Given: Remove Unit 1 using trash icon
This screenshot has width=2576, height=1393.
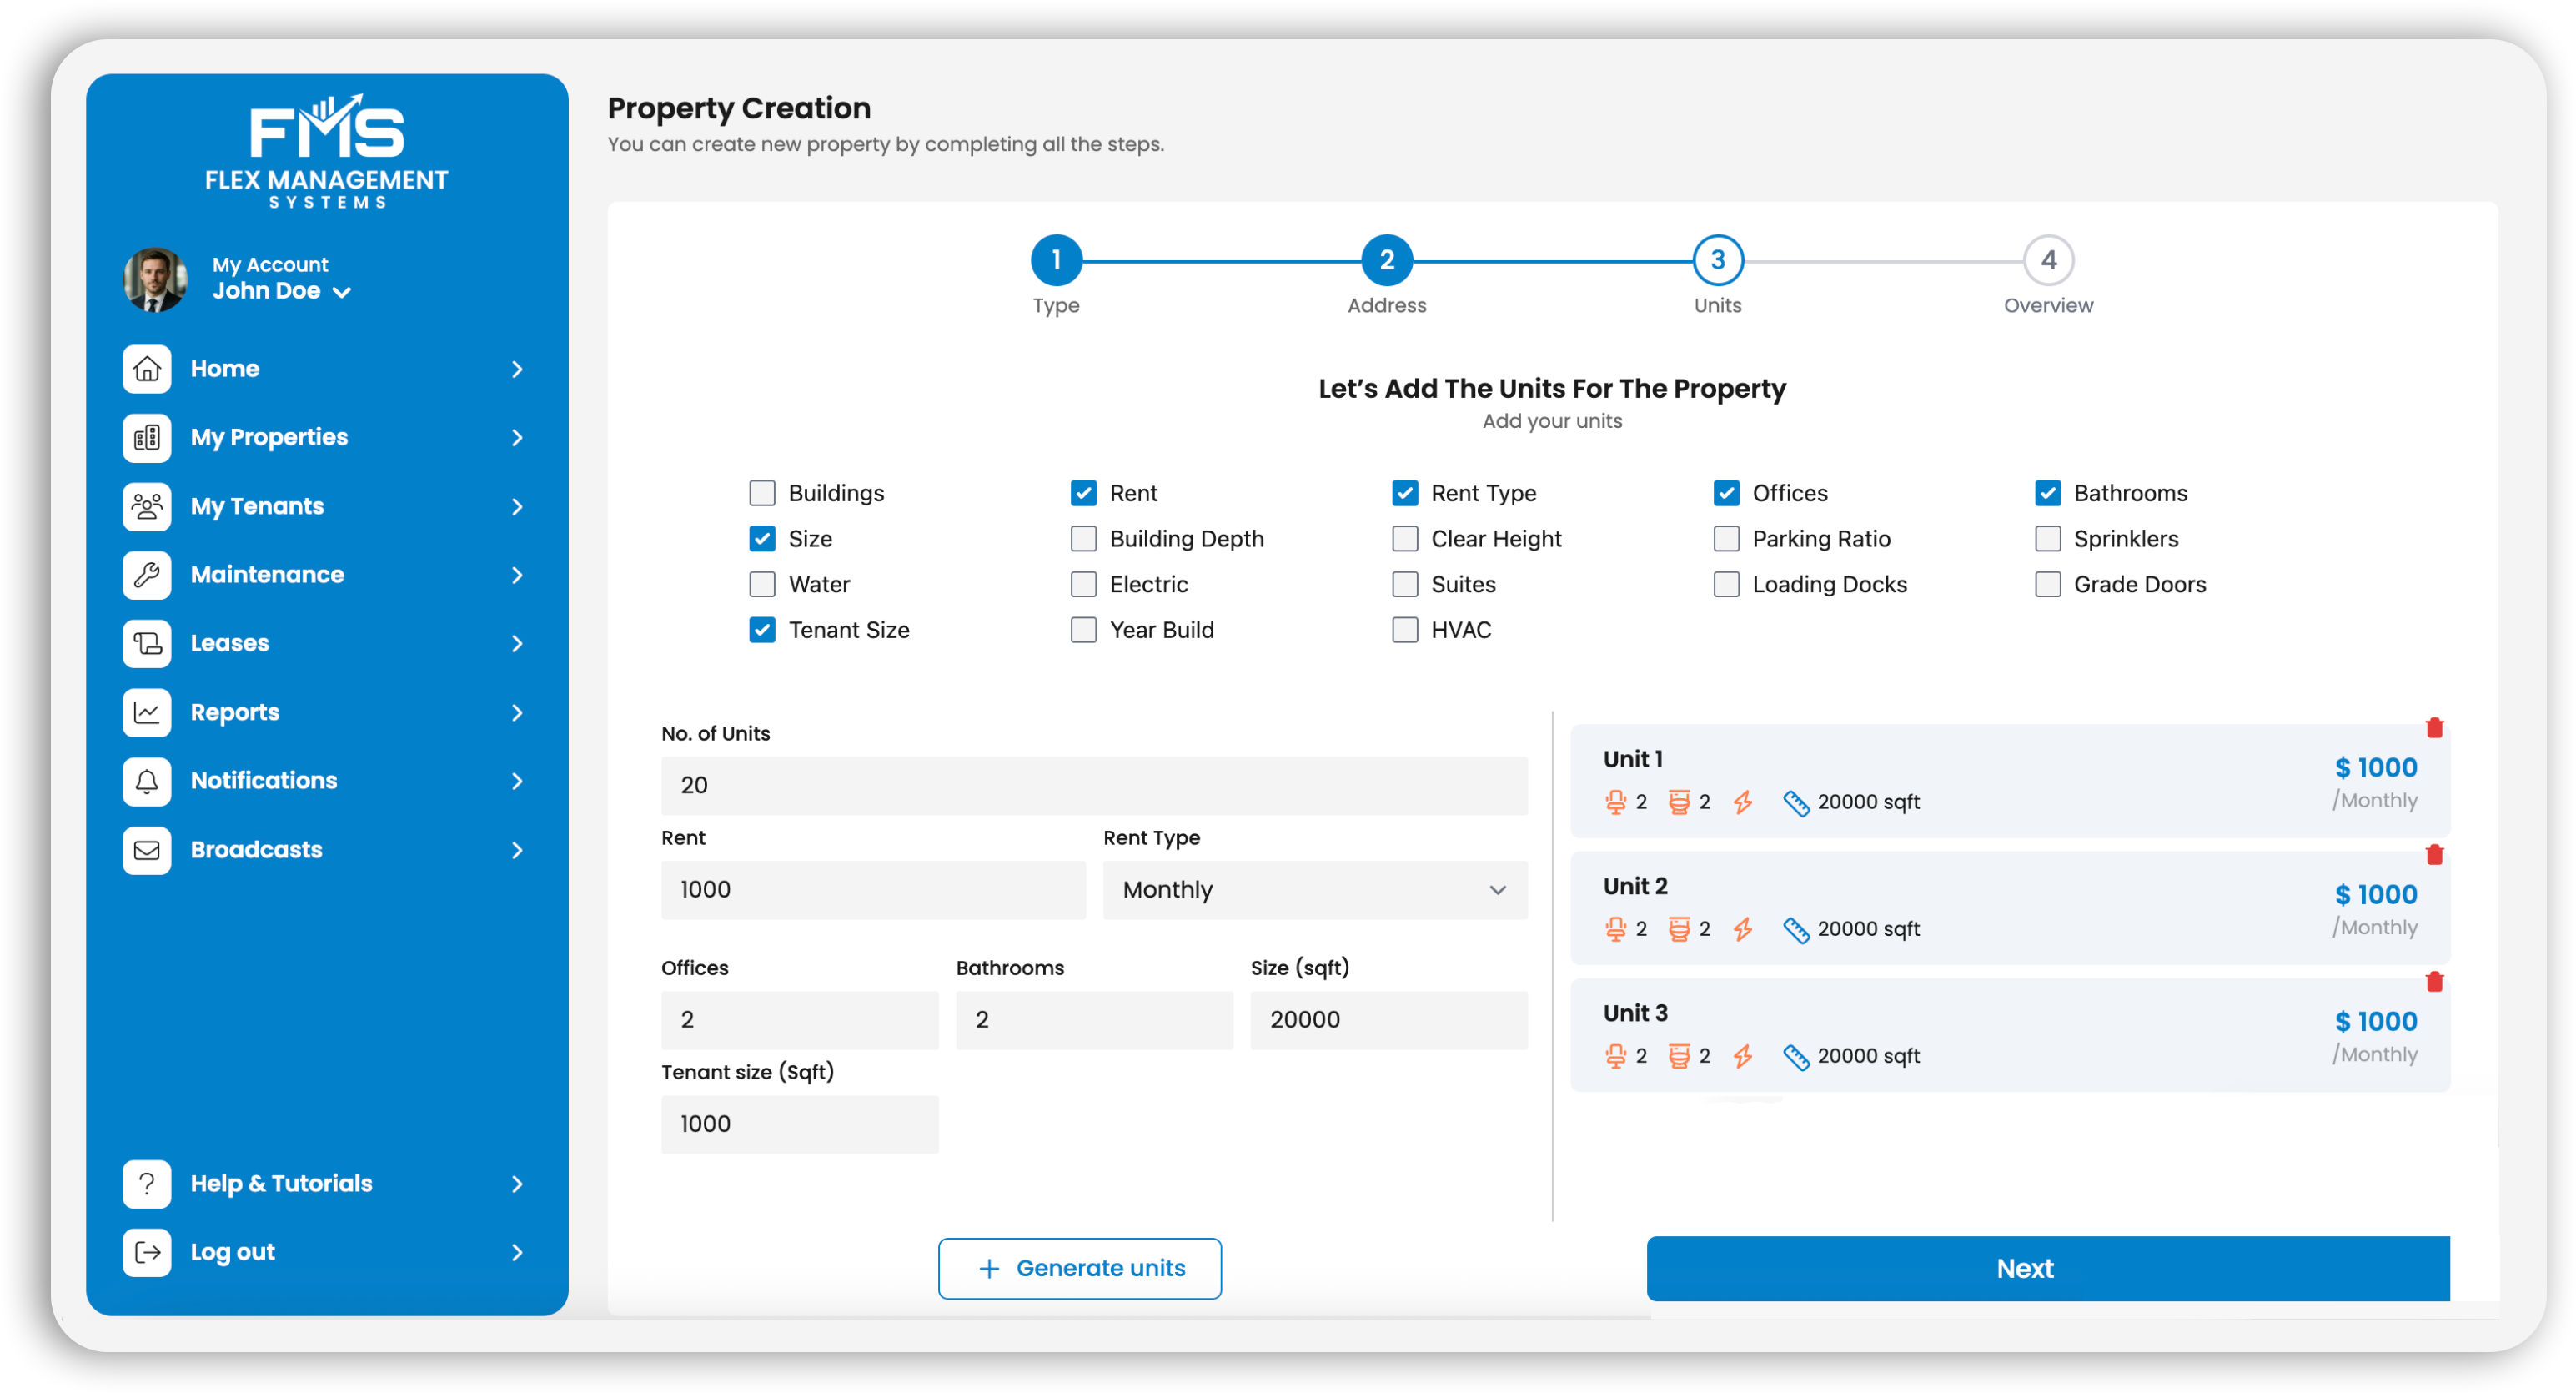Looking at the screenshot, I should 2433,728.
